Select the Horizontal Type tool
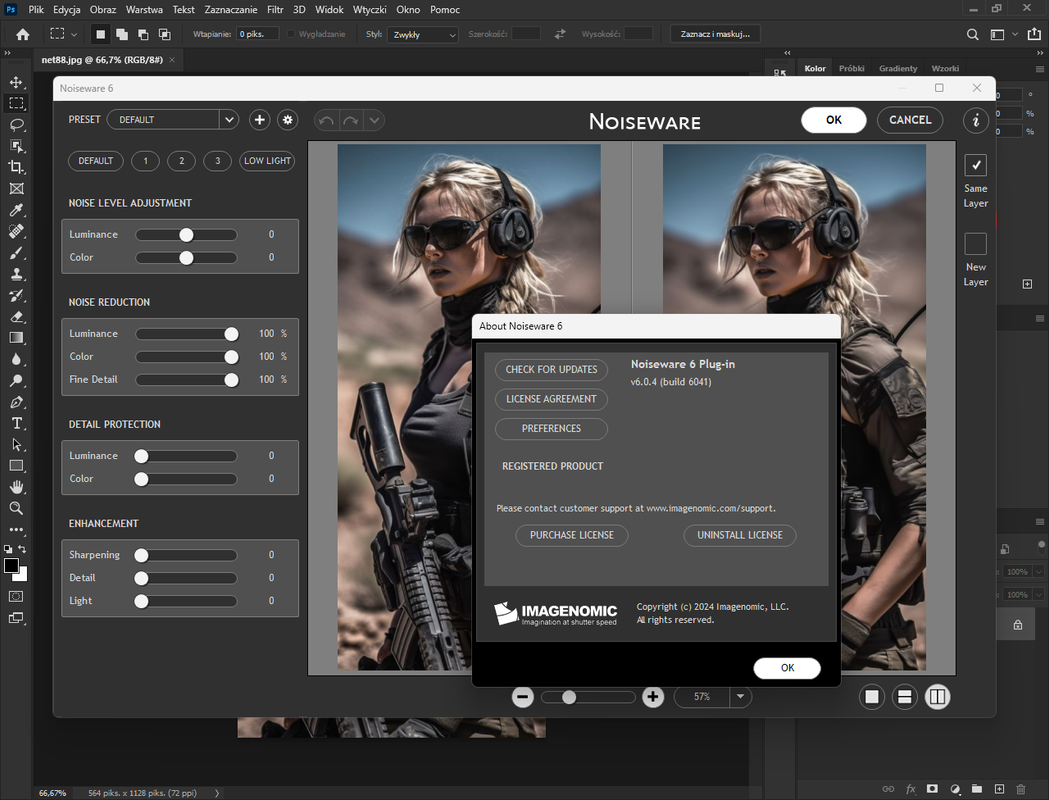Viewport: 1049px width, 800px height. pyautogui.click(x=16, y=423)
